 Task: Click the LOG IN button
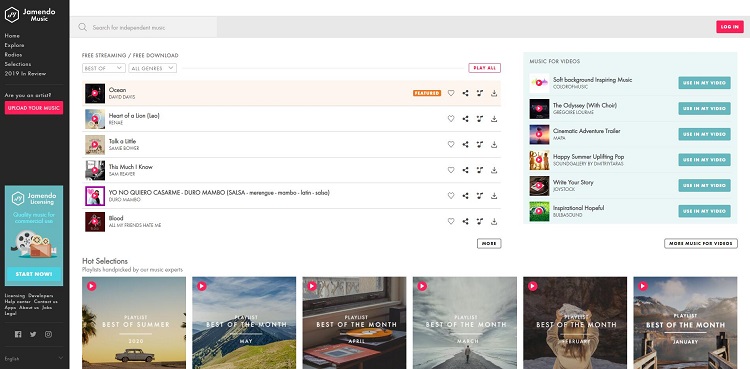click(x=729, y=27)
